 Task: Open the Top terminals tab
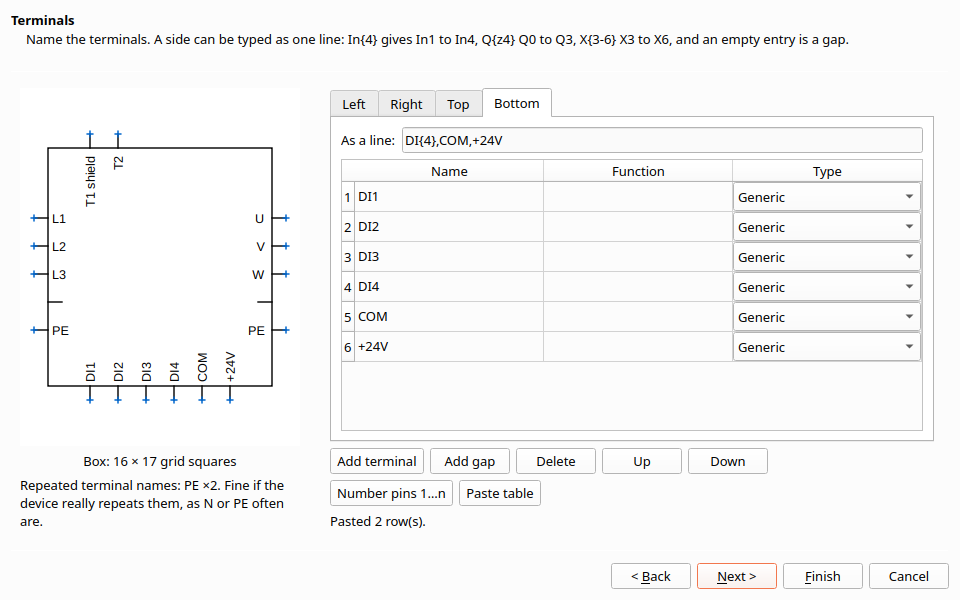[458, 104]
